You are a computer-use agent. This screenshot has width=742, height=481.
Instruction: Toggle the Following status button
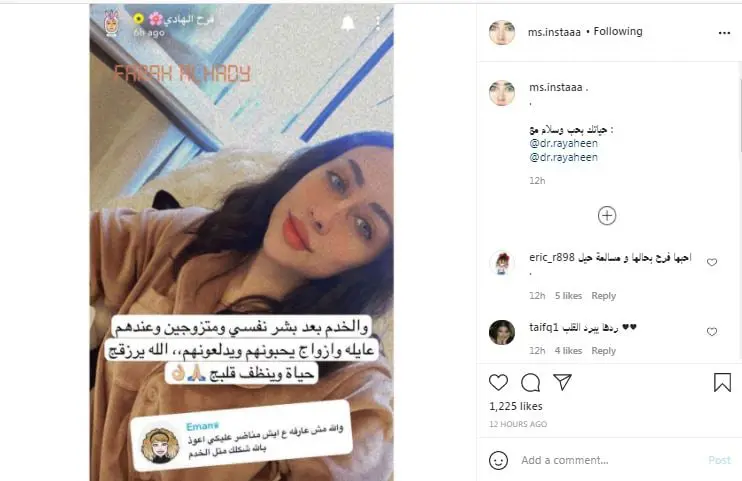[618, 31]
